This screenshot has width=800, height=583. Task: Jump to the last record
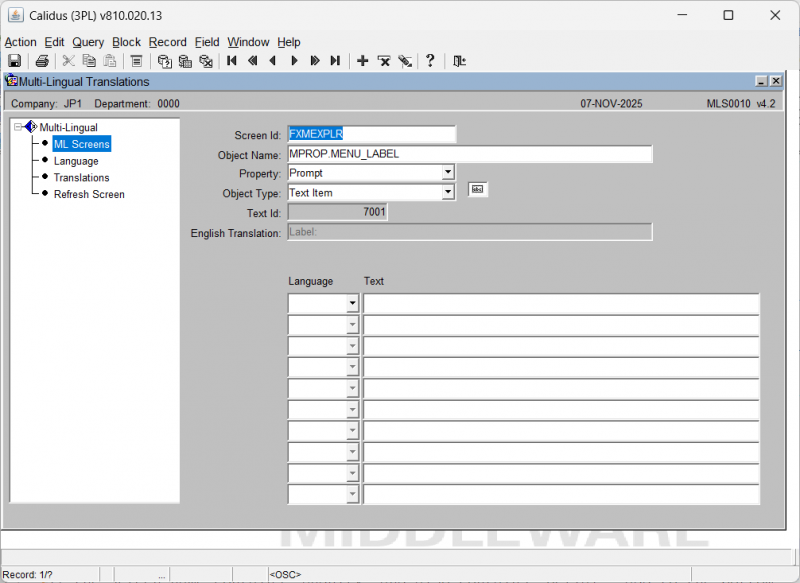point(335,61)
